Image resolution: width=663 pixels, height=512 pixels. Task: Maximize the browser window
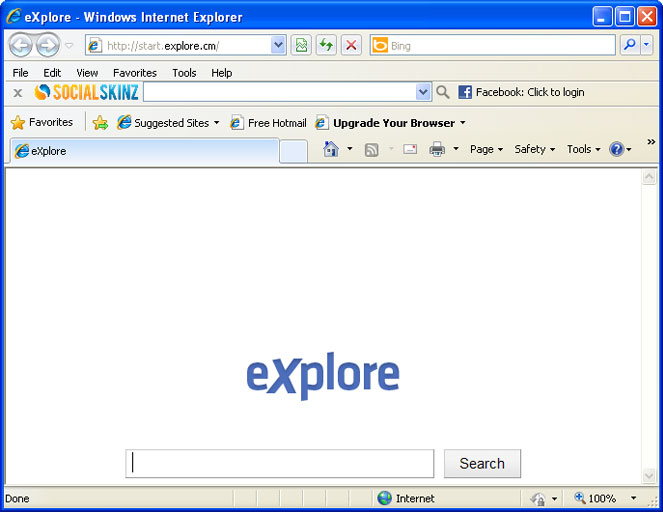pyautogui.click(x=625, y=17)
